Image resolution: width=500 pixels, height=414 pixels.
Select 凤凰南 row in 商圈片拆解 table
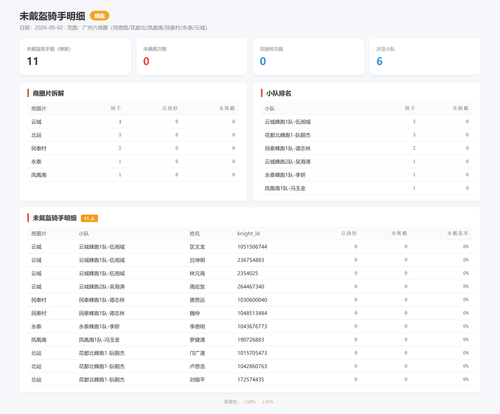[133, 175]
